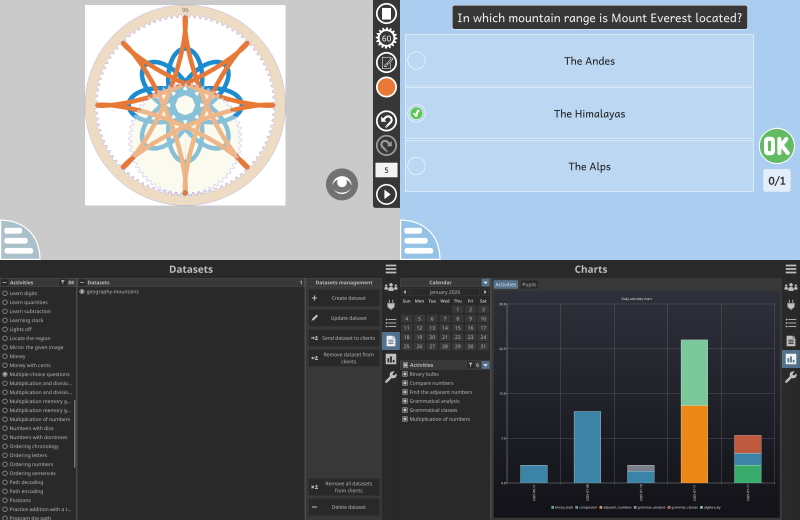Switch to the Pupils tab
Image resolution: width=800 pixels, height=520 pixels.
pos(529,285)
